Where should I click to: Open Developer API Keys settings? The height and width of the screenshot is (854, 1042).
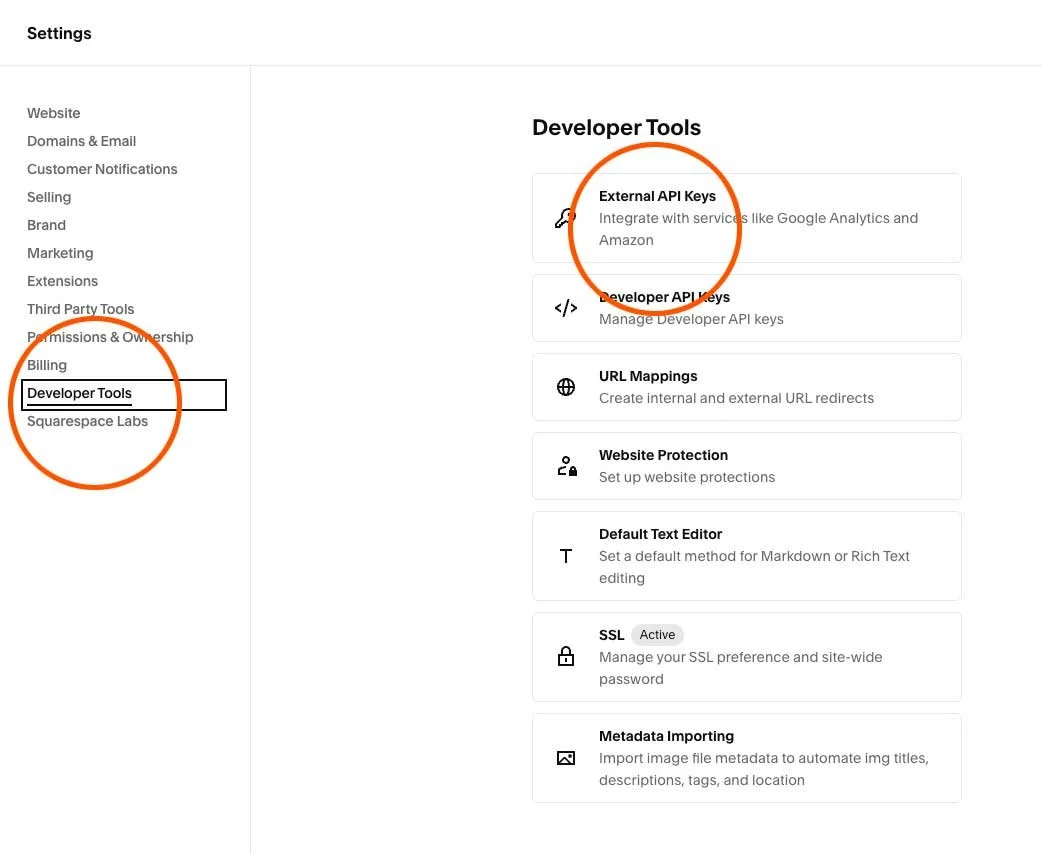(746, 308)
